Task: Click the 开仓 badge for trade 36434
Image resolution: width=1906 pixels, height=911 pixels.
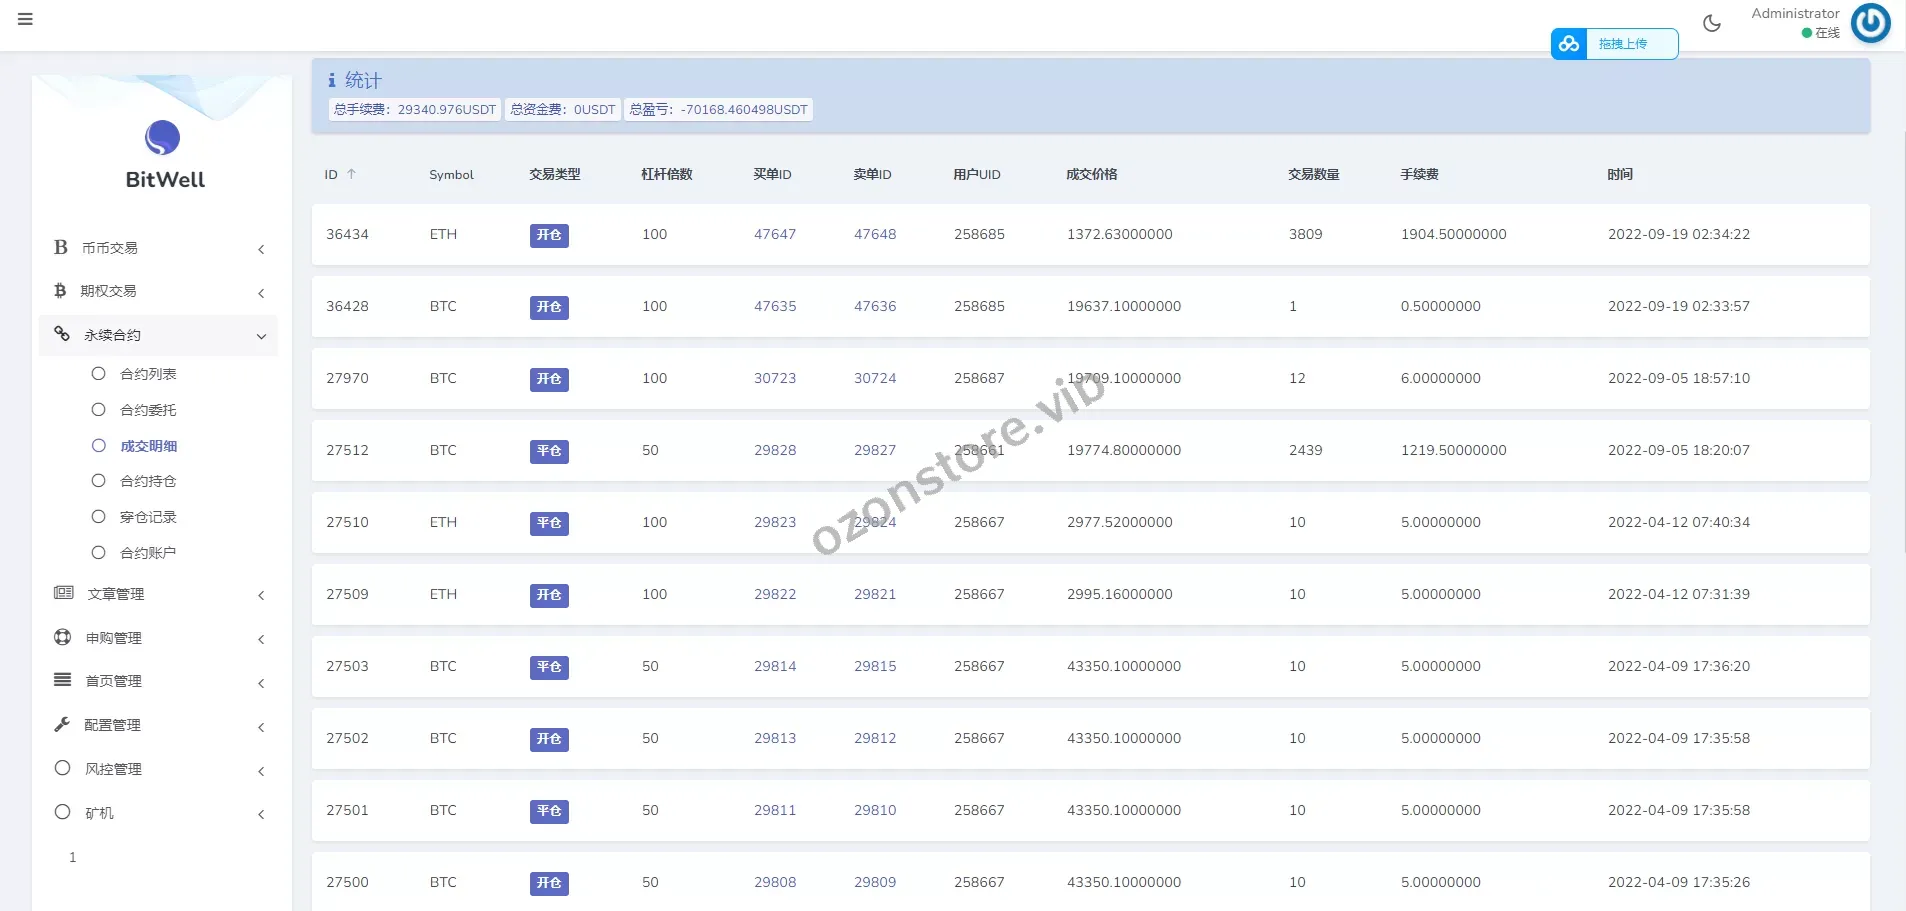Action: coord(549,235)
